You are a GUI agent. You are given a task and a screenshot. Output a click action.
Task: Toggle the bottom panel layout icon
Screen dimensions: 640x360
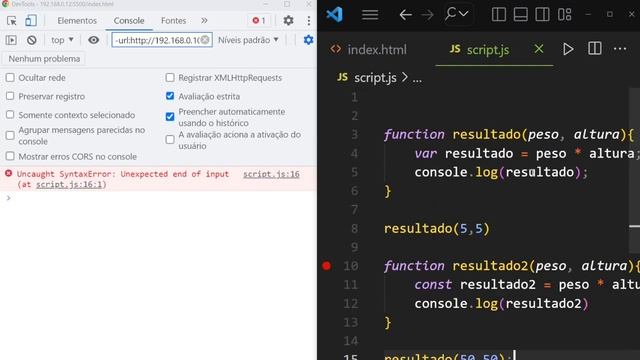click(520, 14)
